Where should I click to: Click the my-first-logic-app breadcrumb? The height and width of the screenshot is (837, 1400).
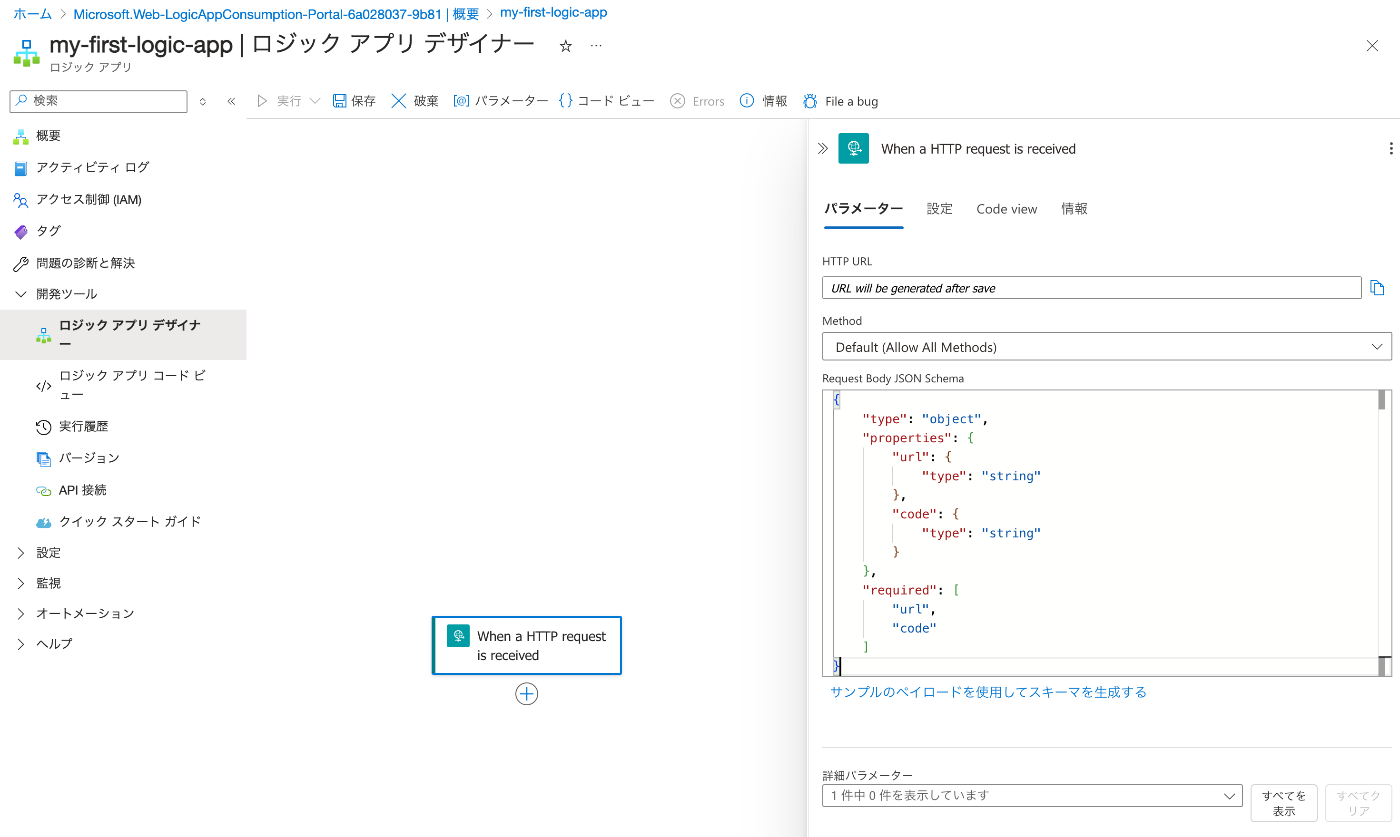pyautogui.click(x=554, y=13)
